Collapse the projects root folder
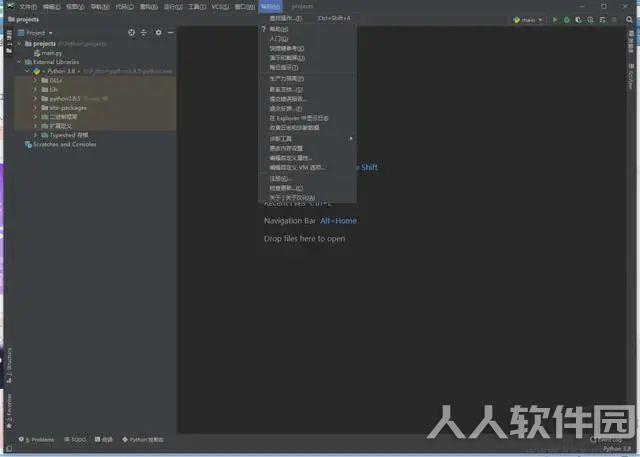The image size is (640, 457). [x=19, y=44]
